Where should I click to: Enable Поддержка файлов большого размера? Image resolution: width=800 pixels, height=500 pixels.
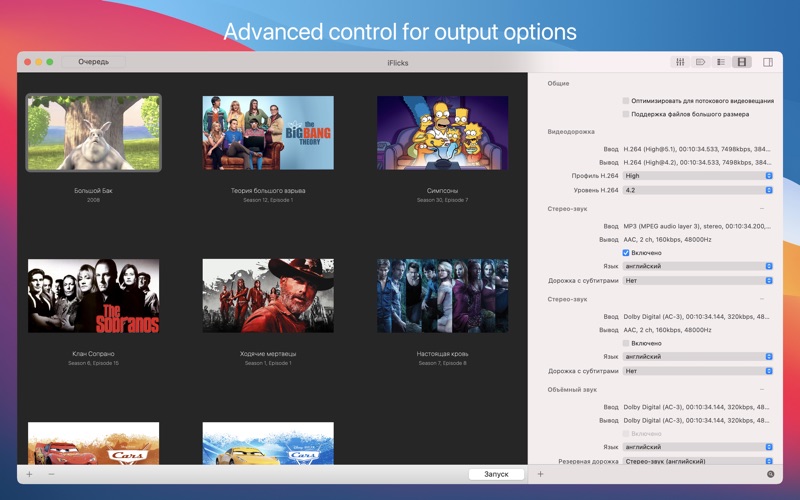626,114
